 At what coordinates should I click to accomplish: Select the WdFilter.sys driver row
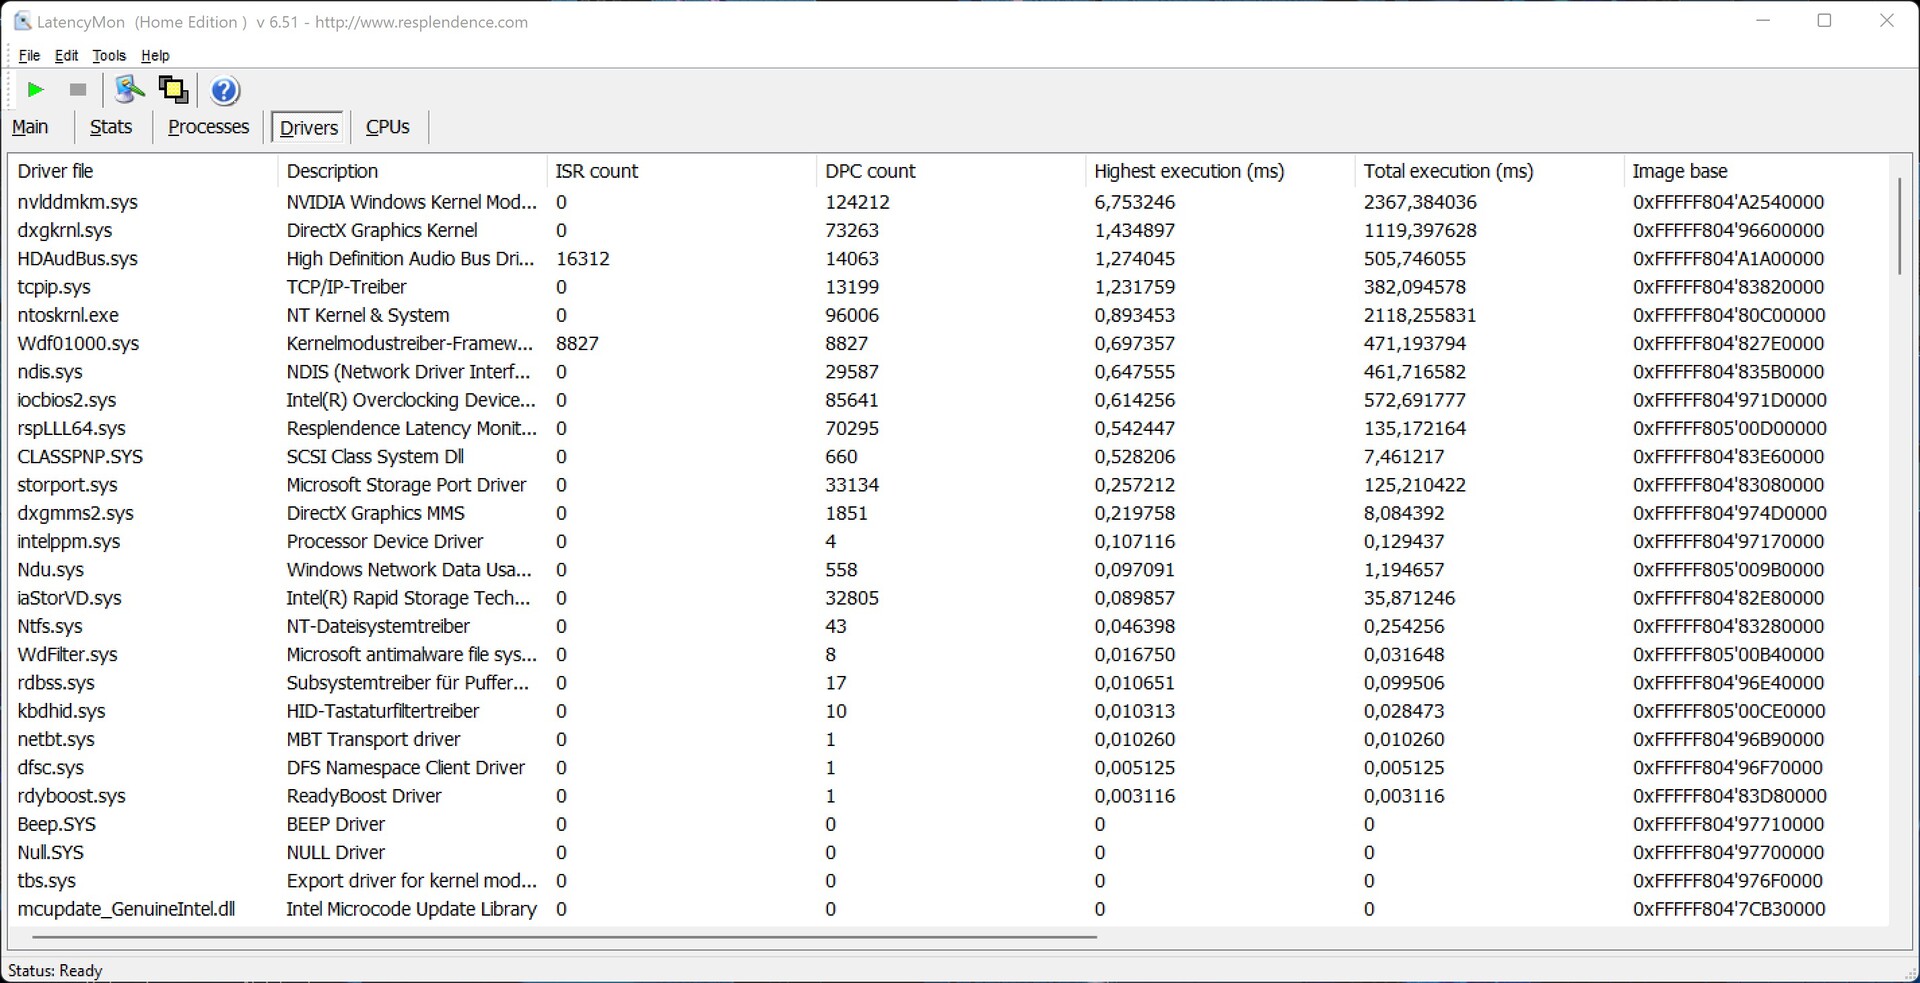(949, 655)
